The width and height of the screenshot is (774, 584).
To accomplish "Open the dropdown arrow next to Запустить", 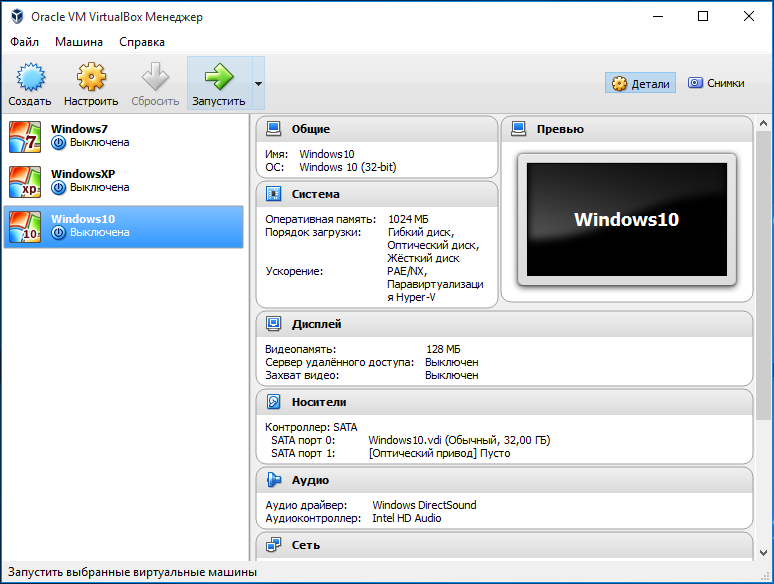I will pyautogui.click(x=258, y=83).
